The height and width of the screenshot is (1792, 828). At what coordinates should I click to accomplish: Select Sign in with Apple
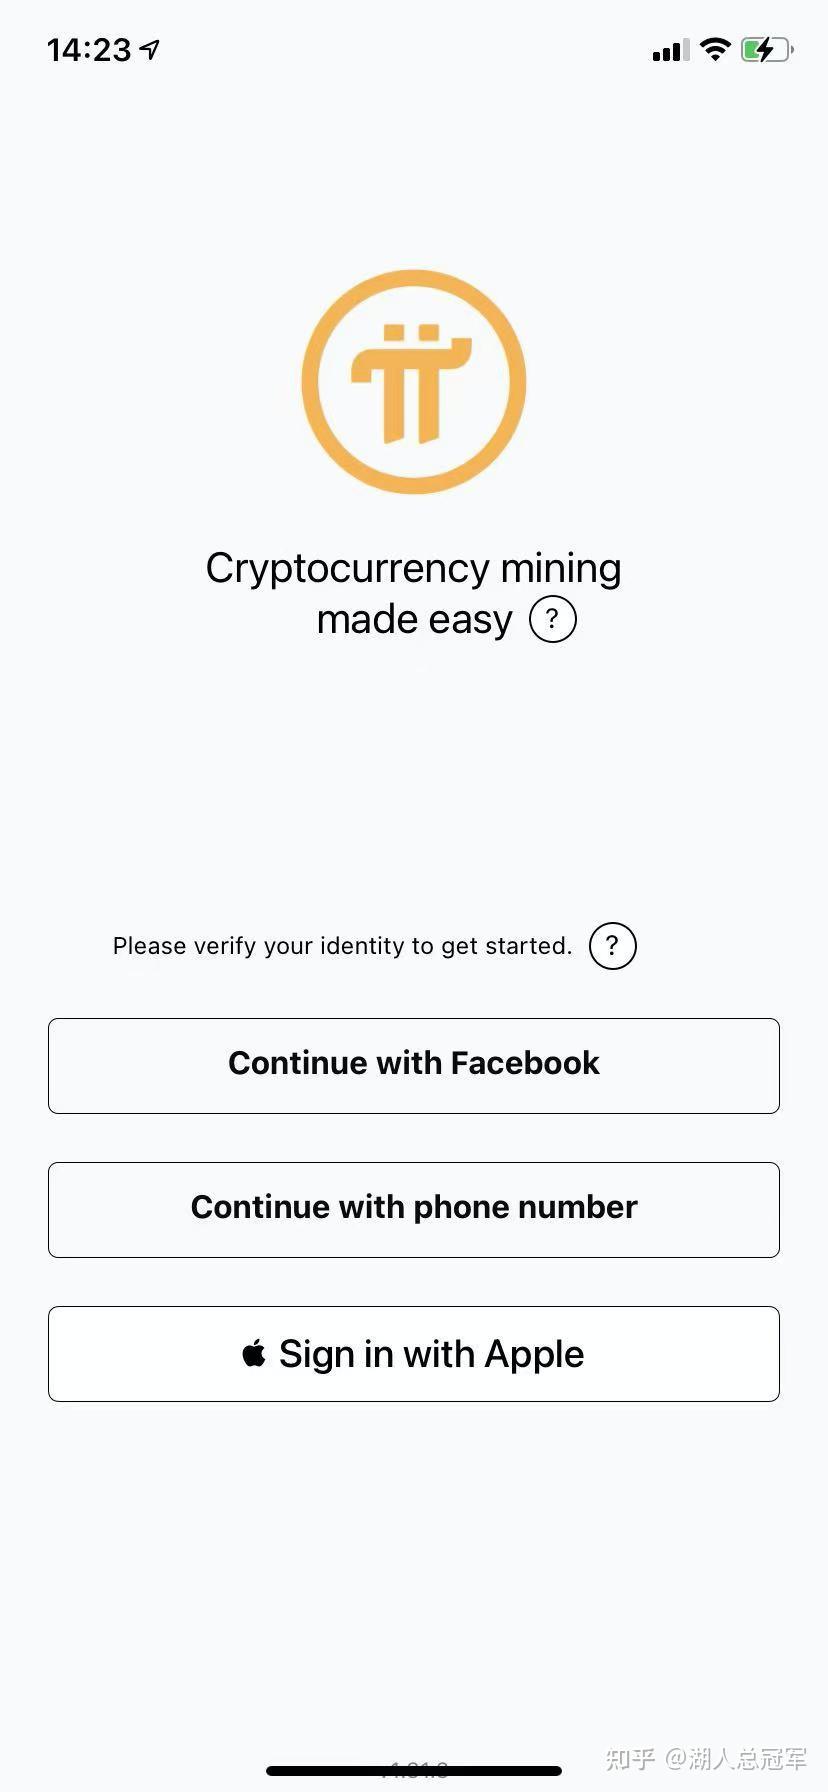pos(414,1354)
